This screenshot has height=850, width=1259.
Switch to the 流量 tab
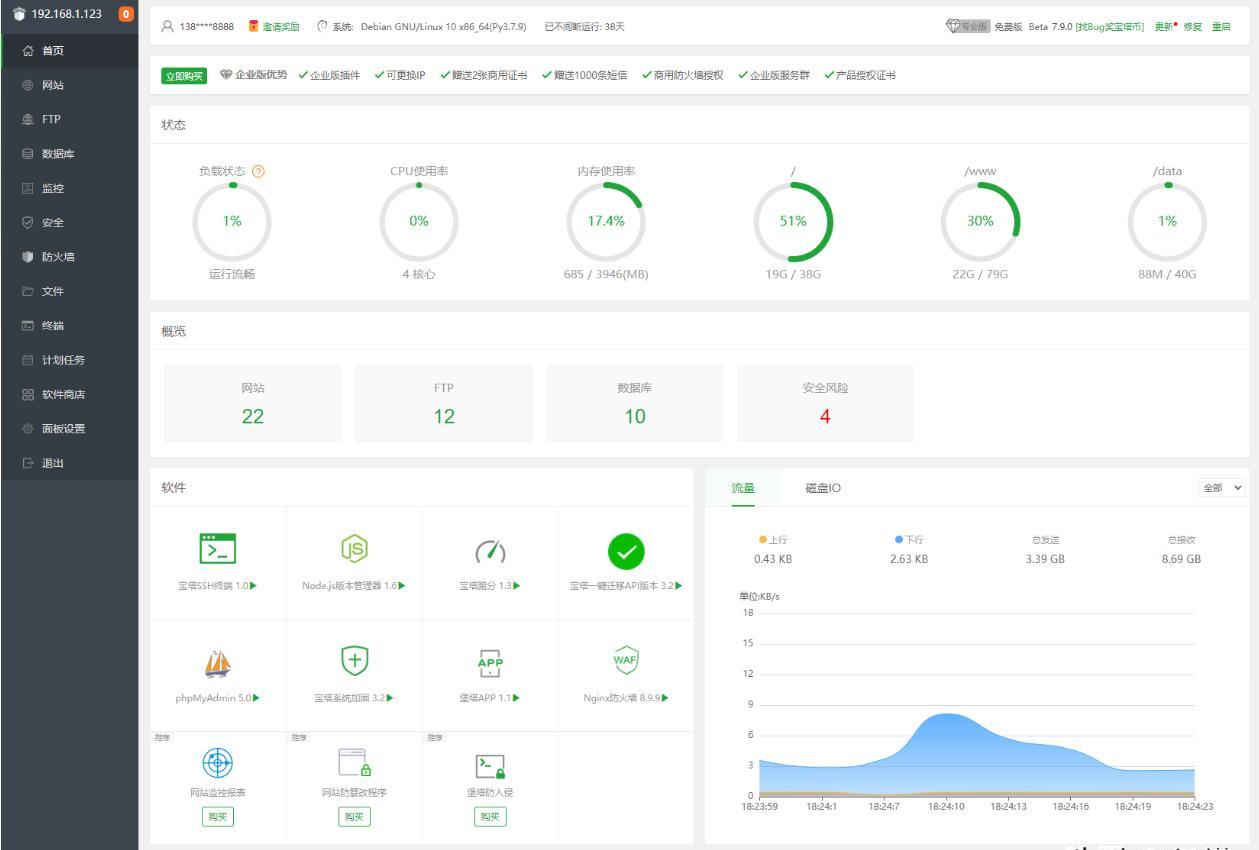[x=743, y=488]
